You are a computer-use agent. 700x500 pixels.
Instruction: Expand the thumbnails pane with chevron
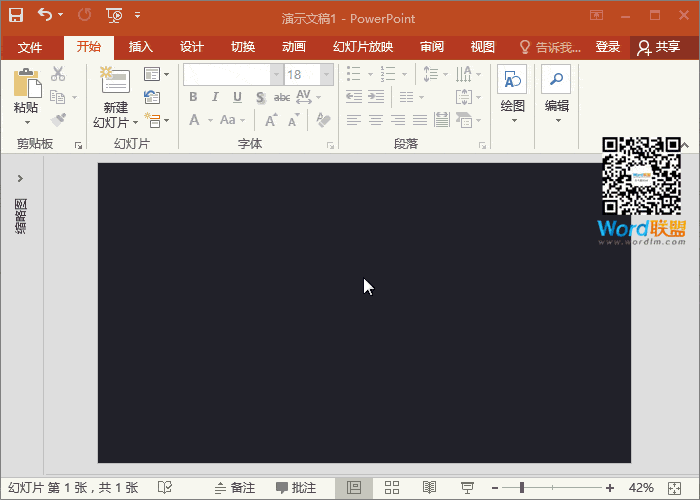(20, 178)
